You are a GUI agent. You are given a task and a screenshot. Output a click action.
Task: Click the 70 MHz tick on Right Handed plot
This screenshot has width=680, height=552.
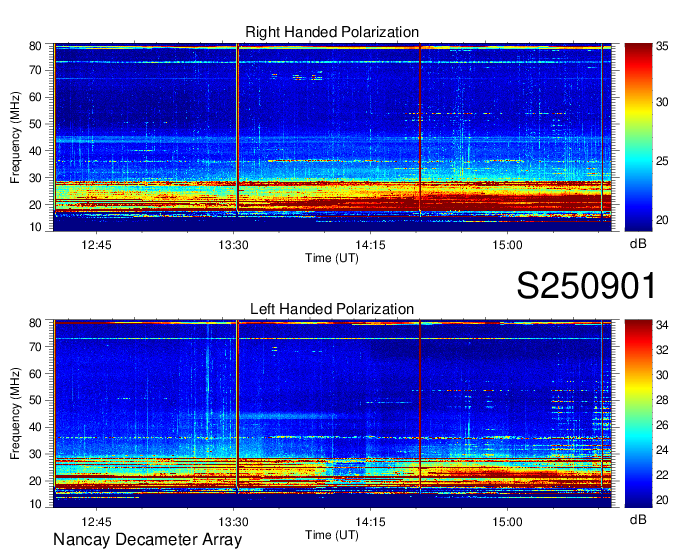(35, 70)
